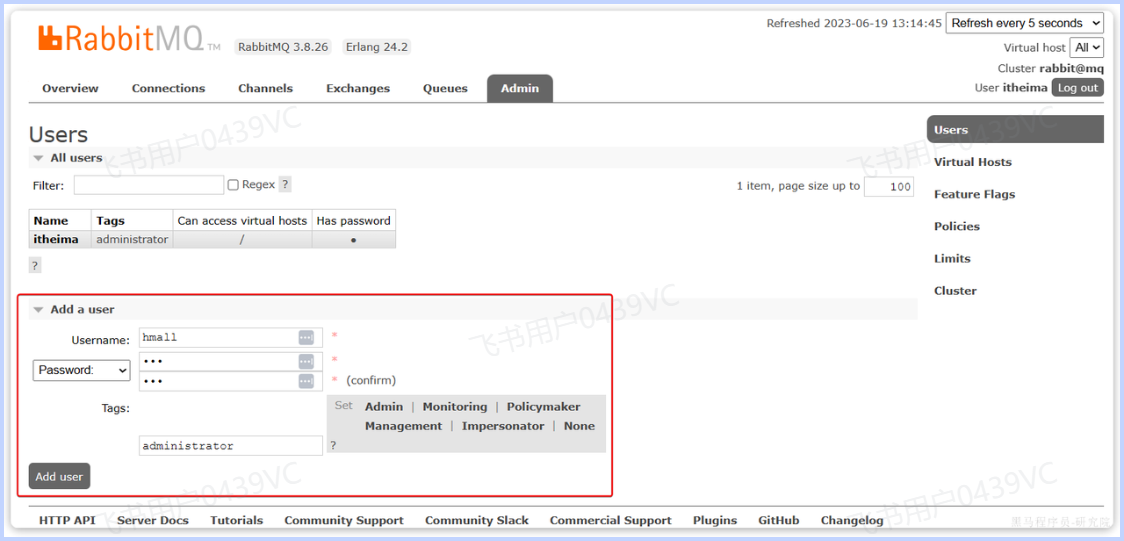This screenshot has width=1124, height=541.
Task: Open help question mark next to Regex
Action: [x=285, y=185]
